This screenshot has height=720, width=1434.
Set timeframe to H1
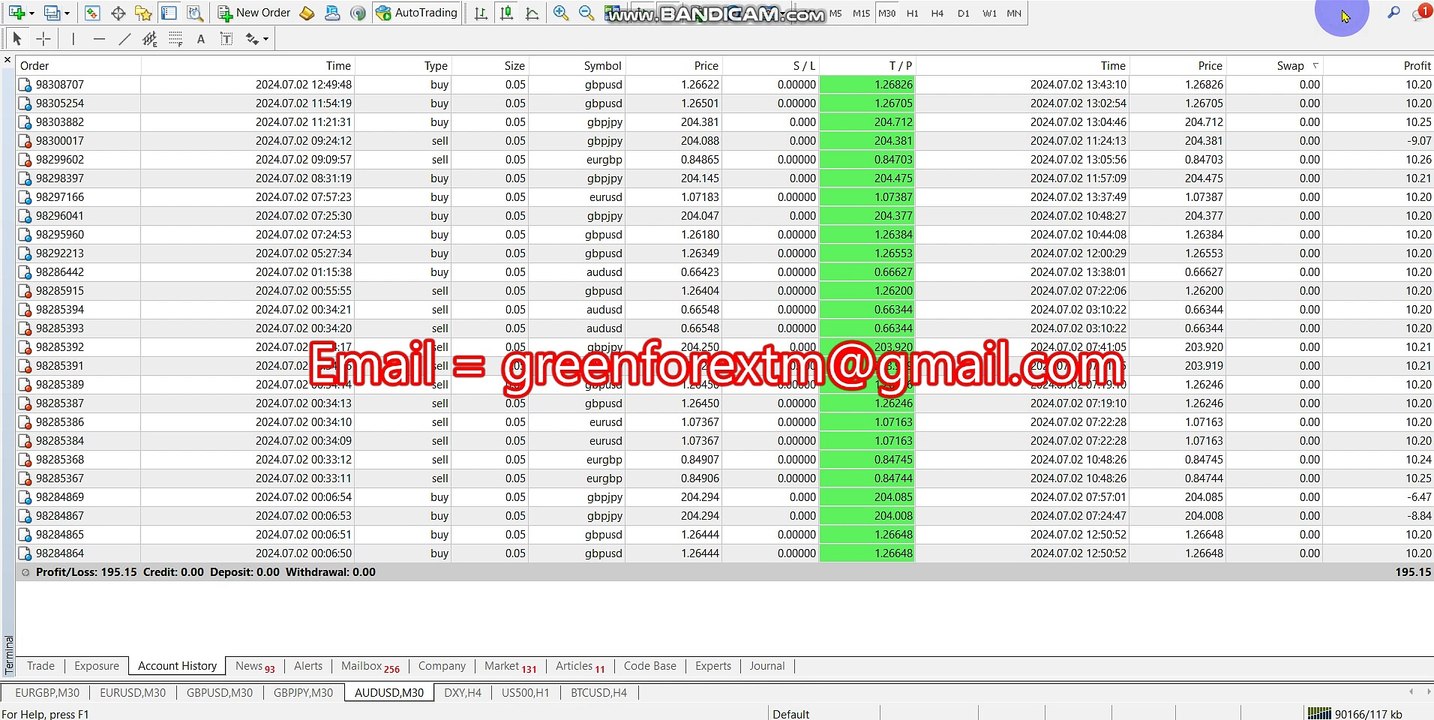912,13
